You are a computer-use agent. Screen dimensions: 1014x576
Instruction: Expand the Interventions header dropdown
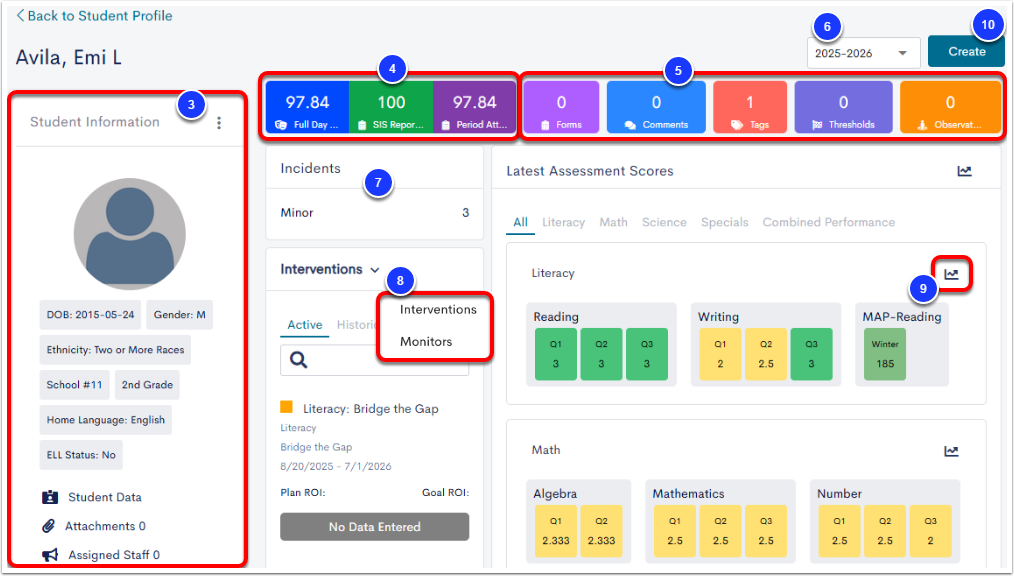coord(374,269)
